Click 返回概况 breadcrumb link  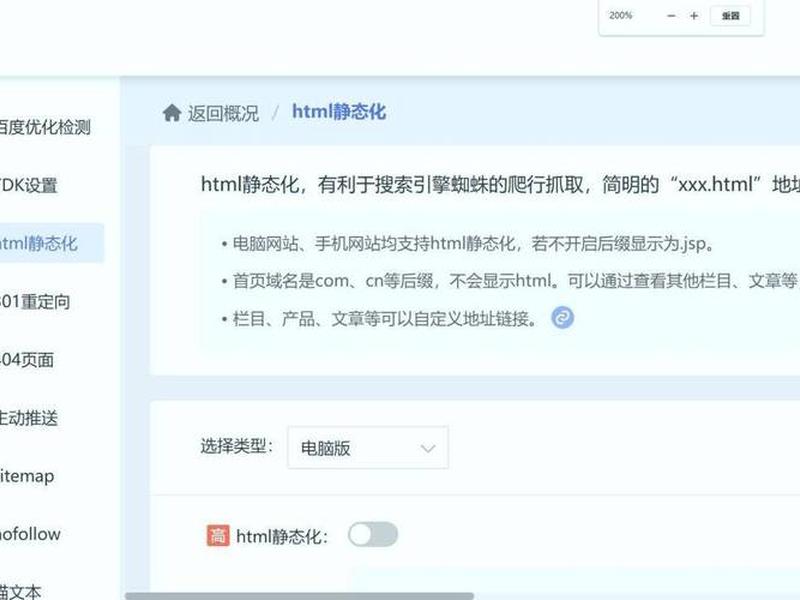click(223, 113)
